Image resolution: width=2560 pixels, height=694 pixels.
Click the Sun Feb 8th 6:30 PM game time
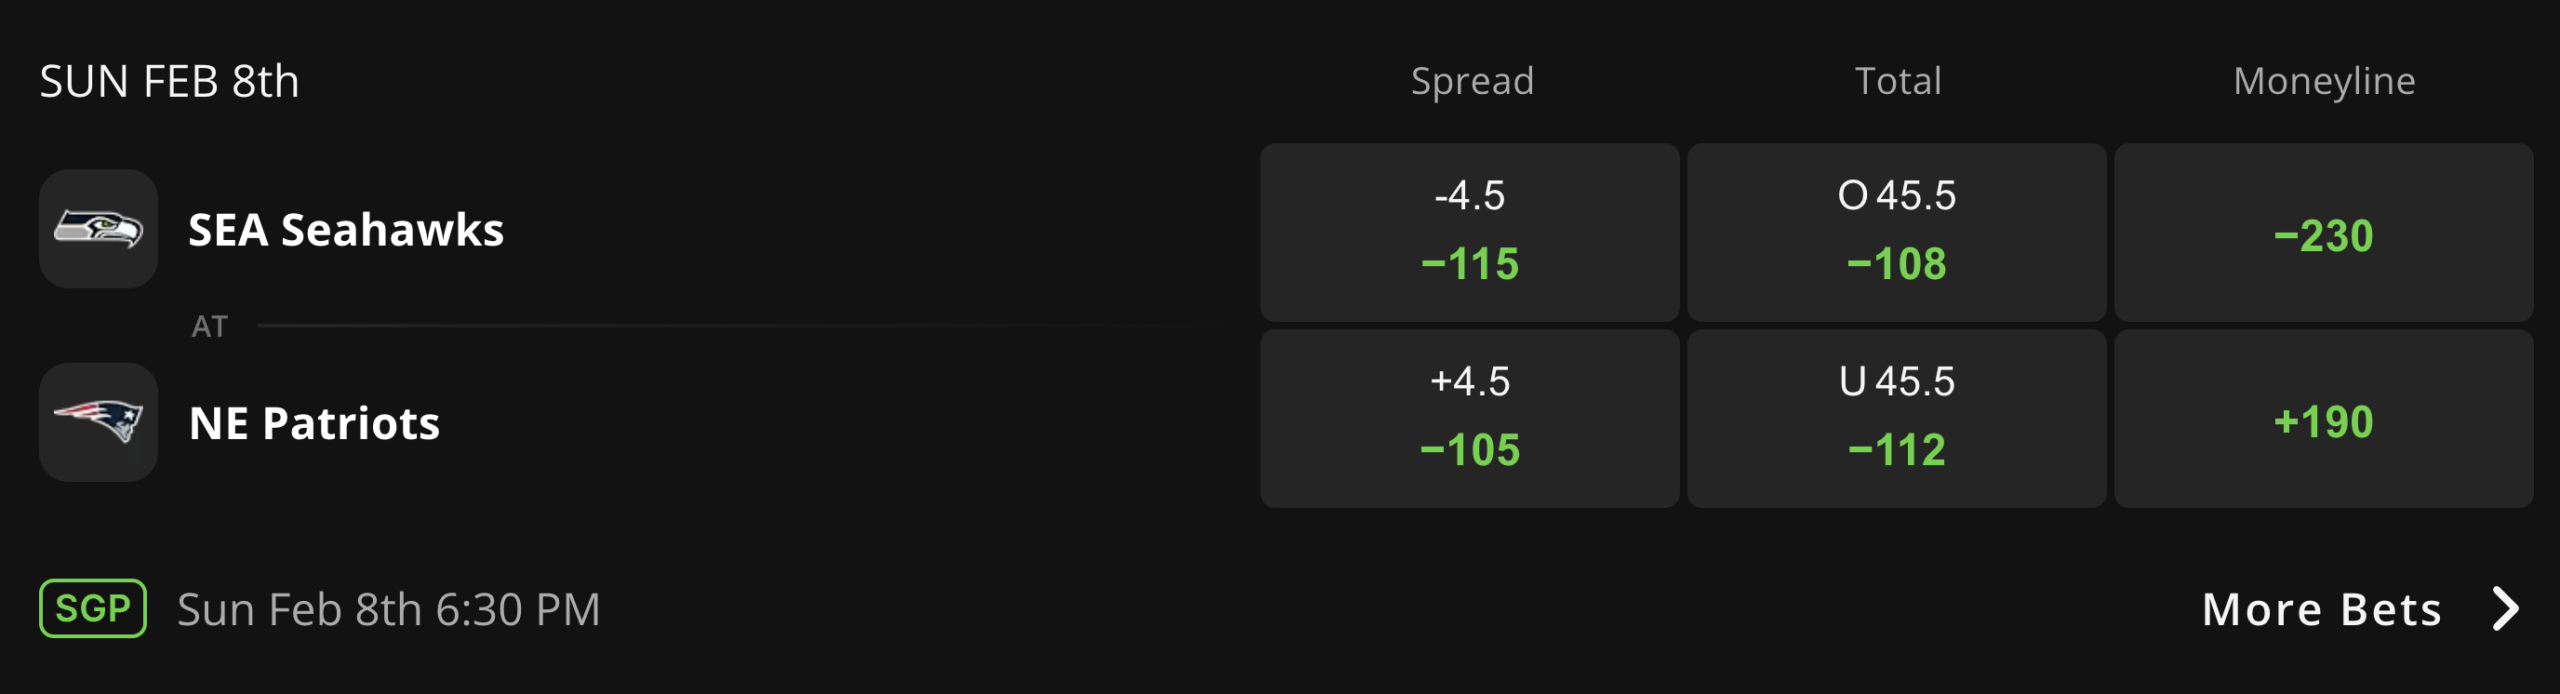click(388, 609)
